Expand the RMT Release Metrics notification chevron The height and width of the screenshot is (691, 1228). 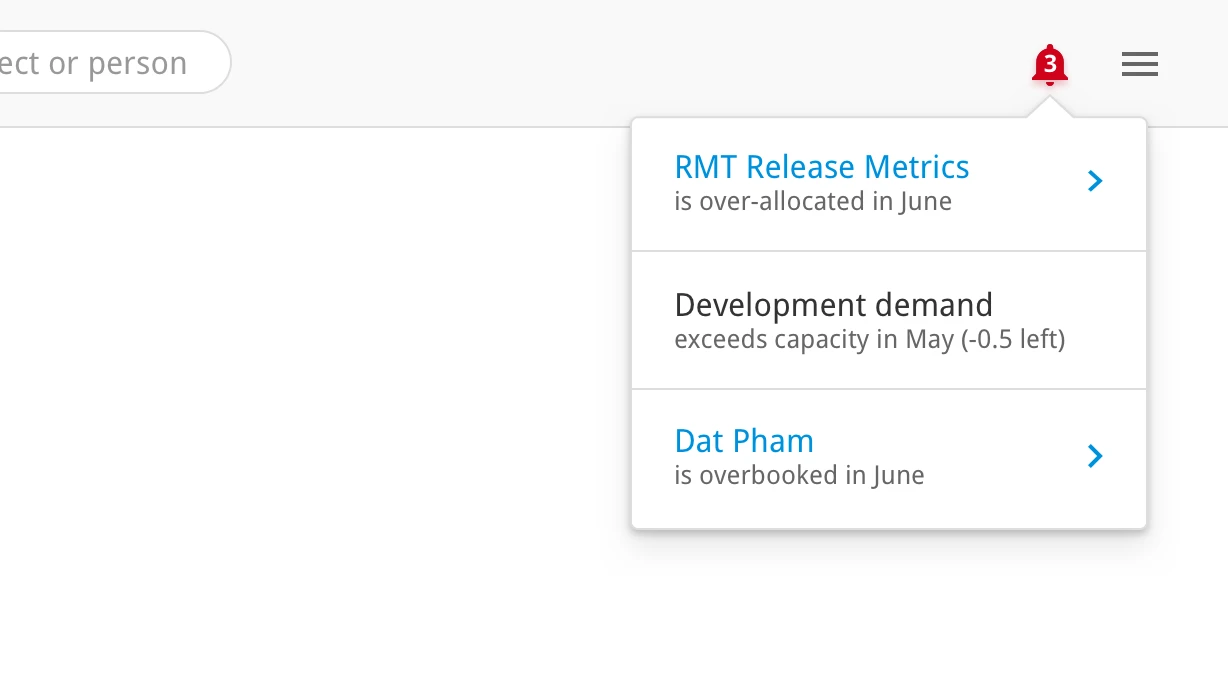(x=1095, y=181)
